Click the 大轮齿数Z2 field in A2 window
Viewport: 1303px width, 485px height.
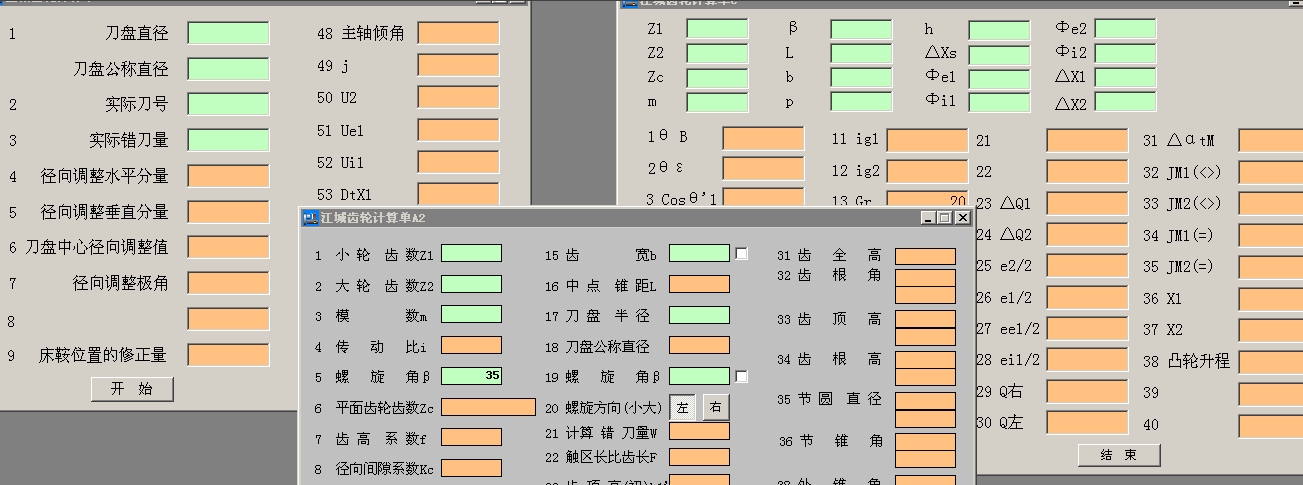point(471,285)
